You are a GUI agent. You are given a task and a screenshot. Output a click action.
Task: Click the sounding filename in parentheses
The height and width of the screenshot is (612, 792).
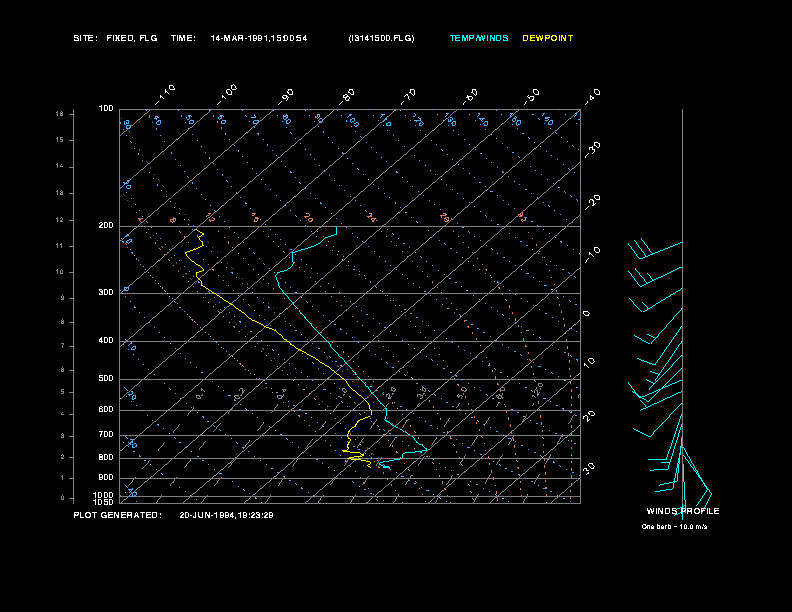381,38
